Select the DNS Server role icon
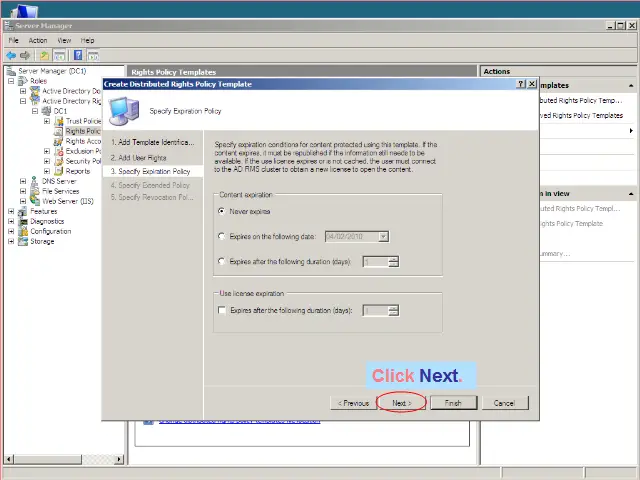Screen dimensions: 640x480 [x=35, y=181]
